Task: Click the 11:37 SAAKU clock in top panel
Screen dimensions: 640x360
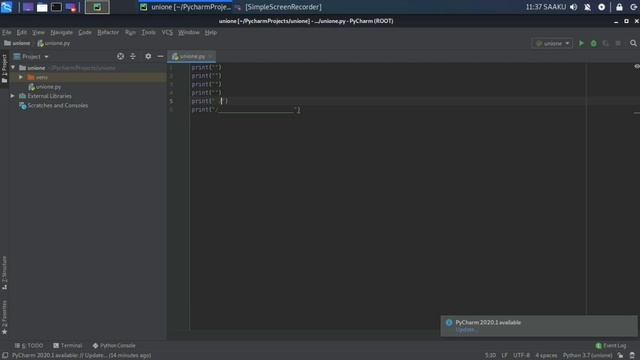Action: click(546, 7)
